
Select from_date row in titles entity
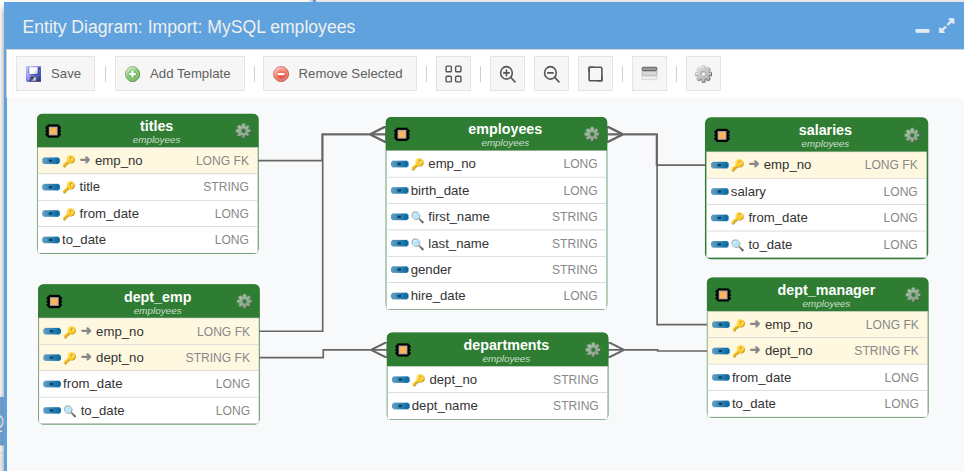click(x=148, y=214)
